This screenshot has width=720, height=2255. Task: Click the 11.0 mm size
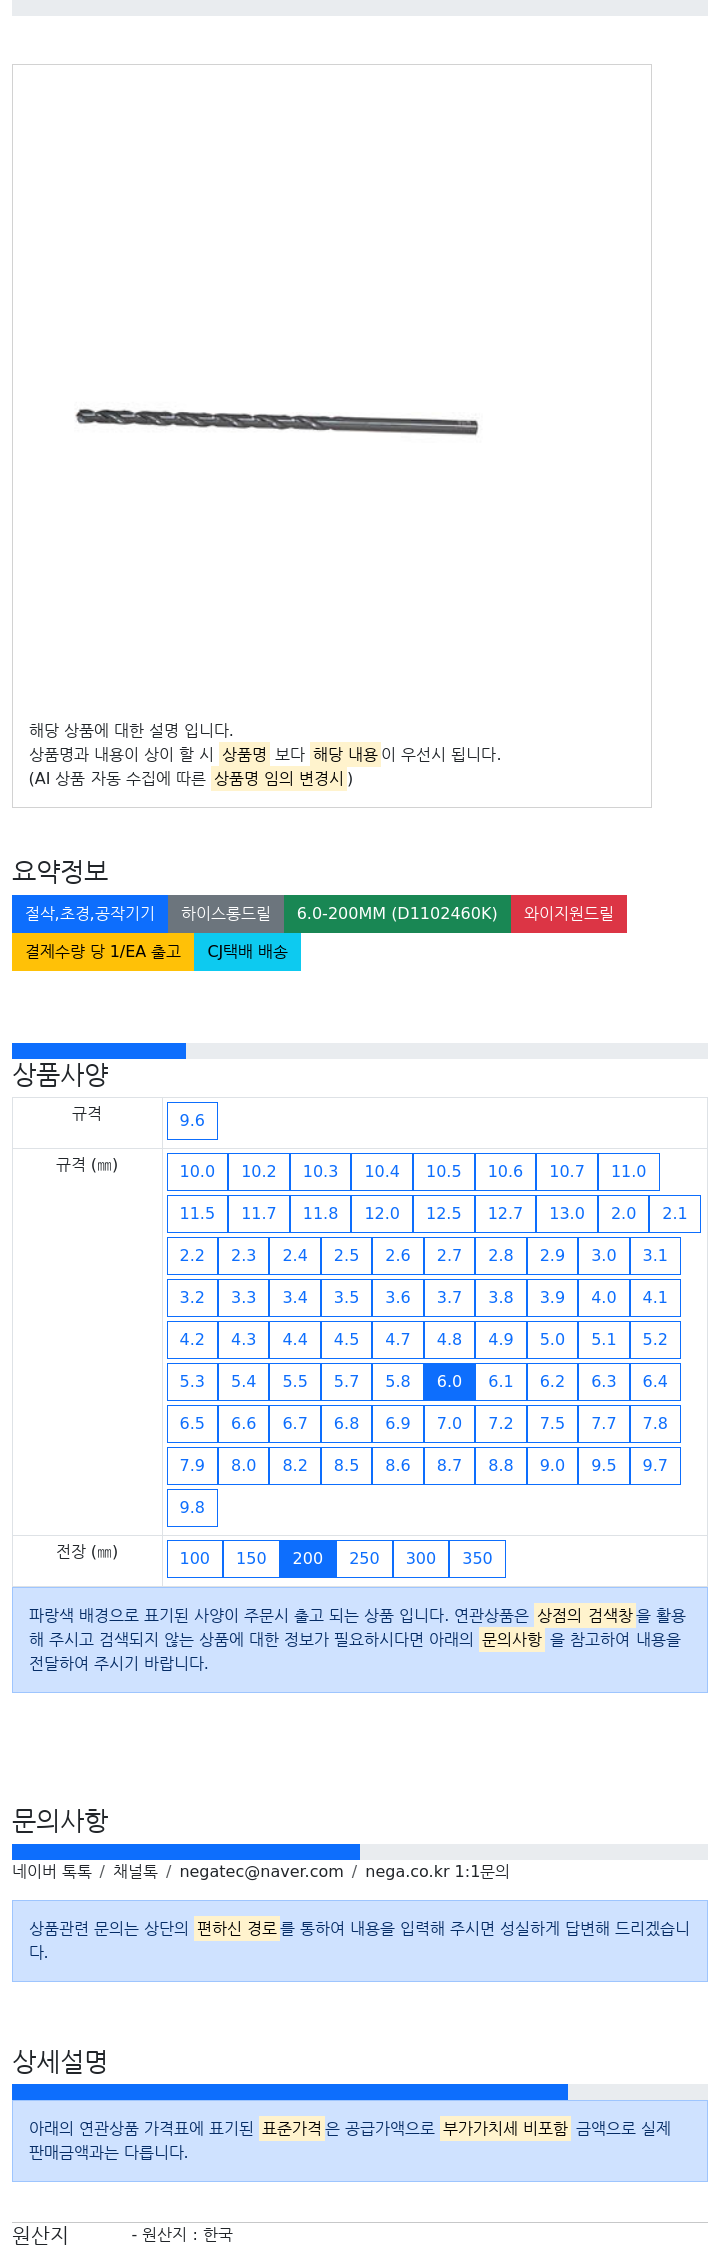pyautogui.click(x=629, y=1171)
